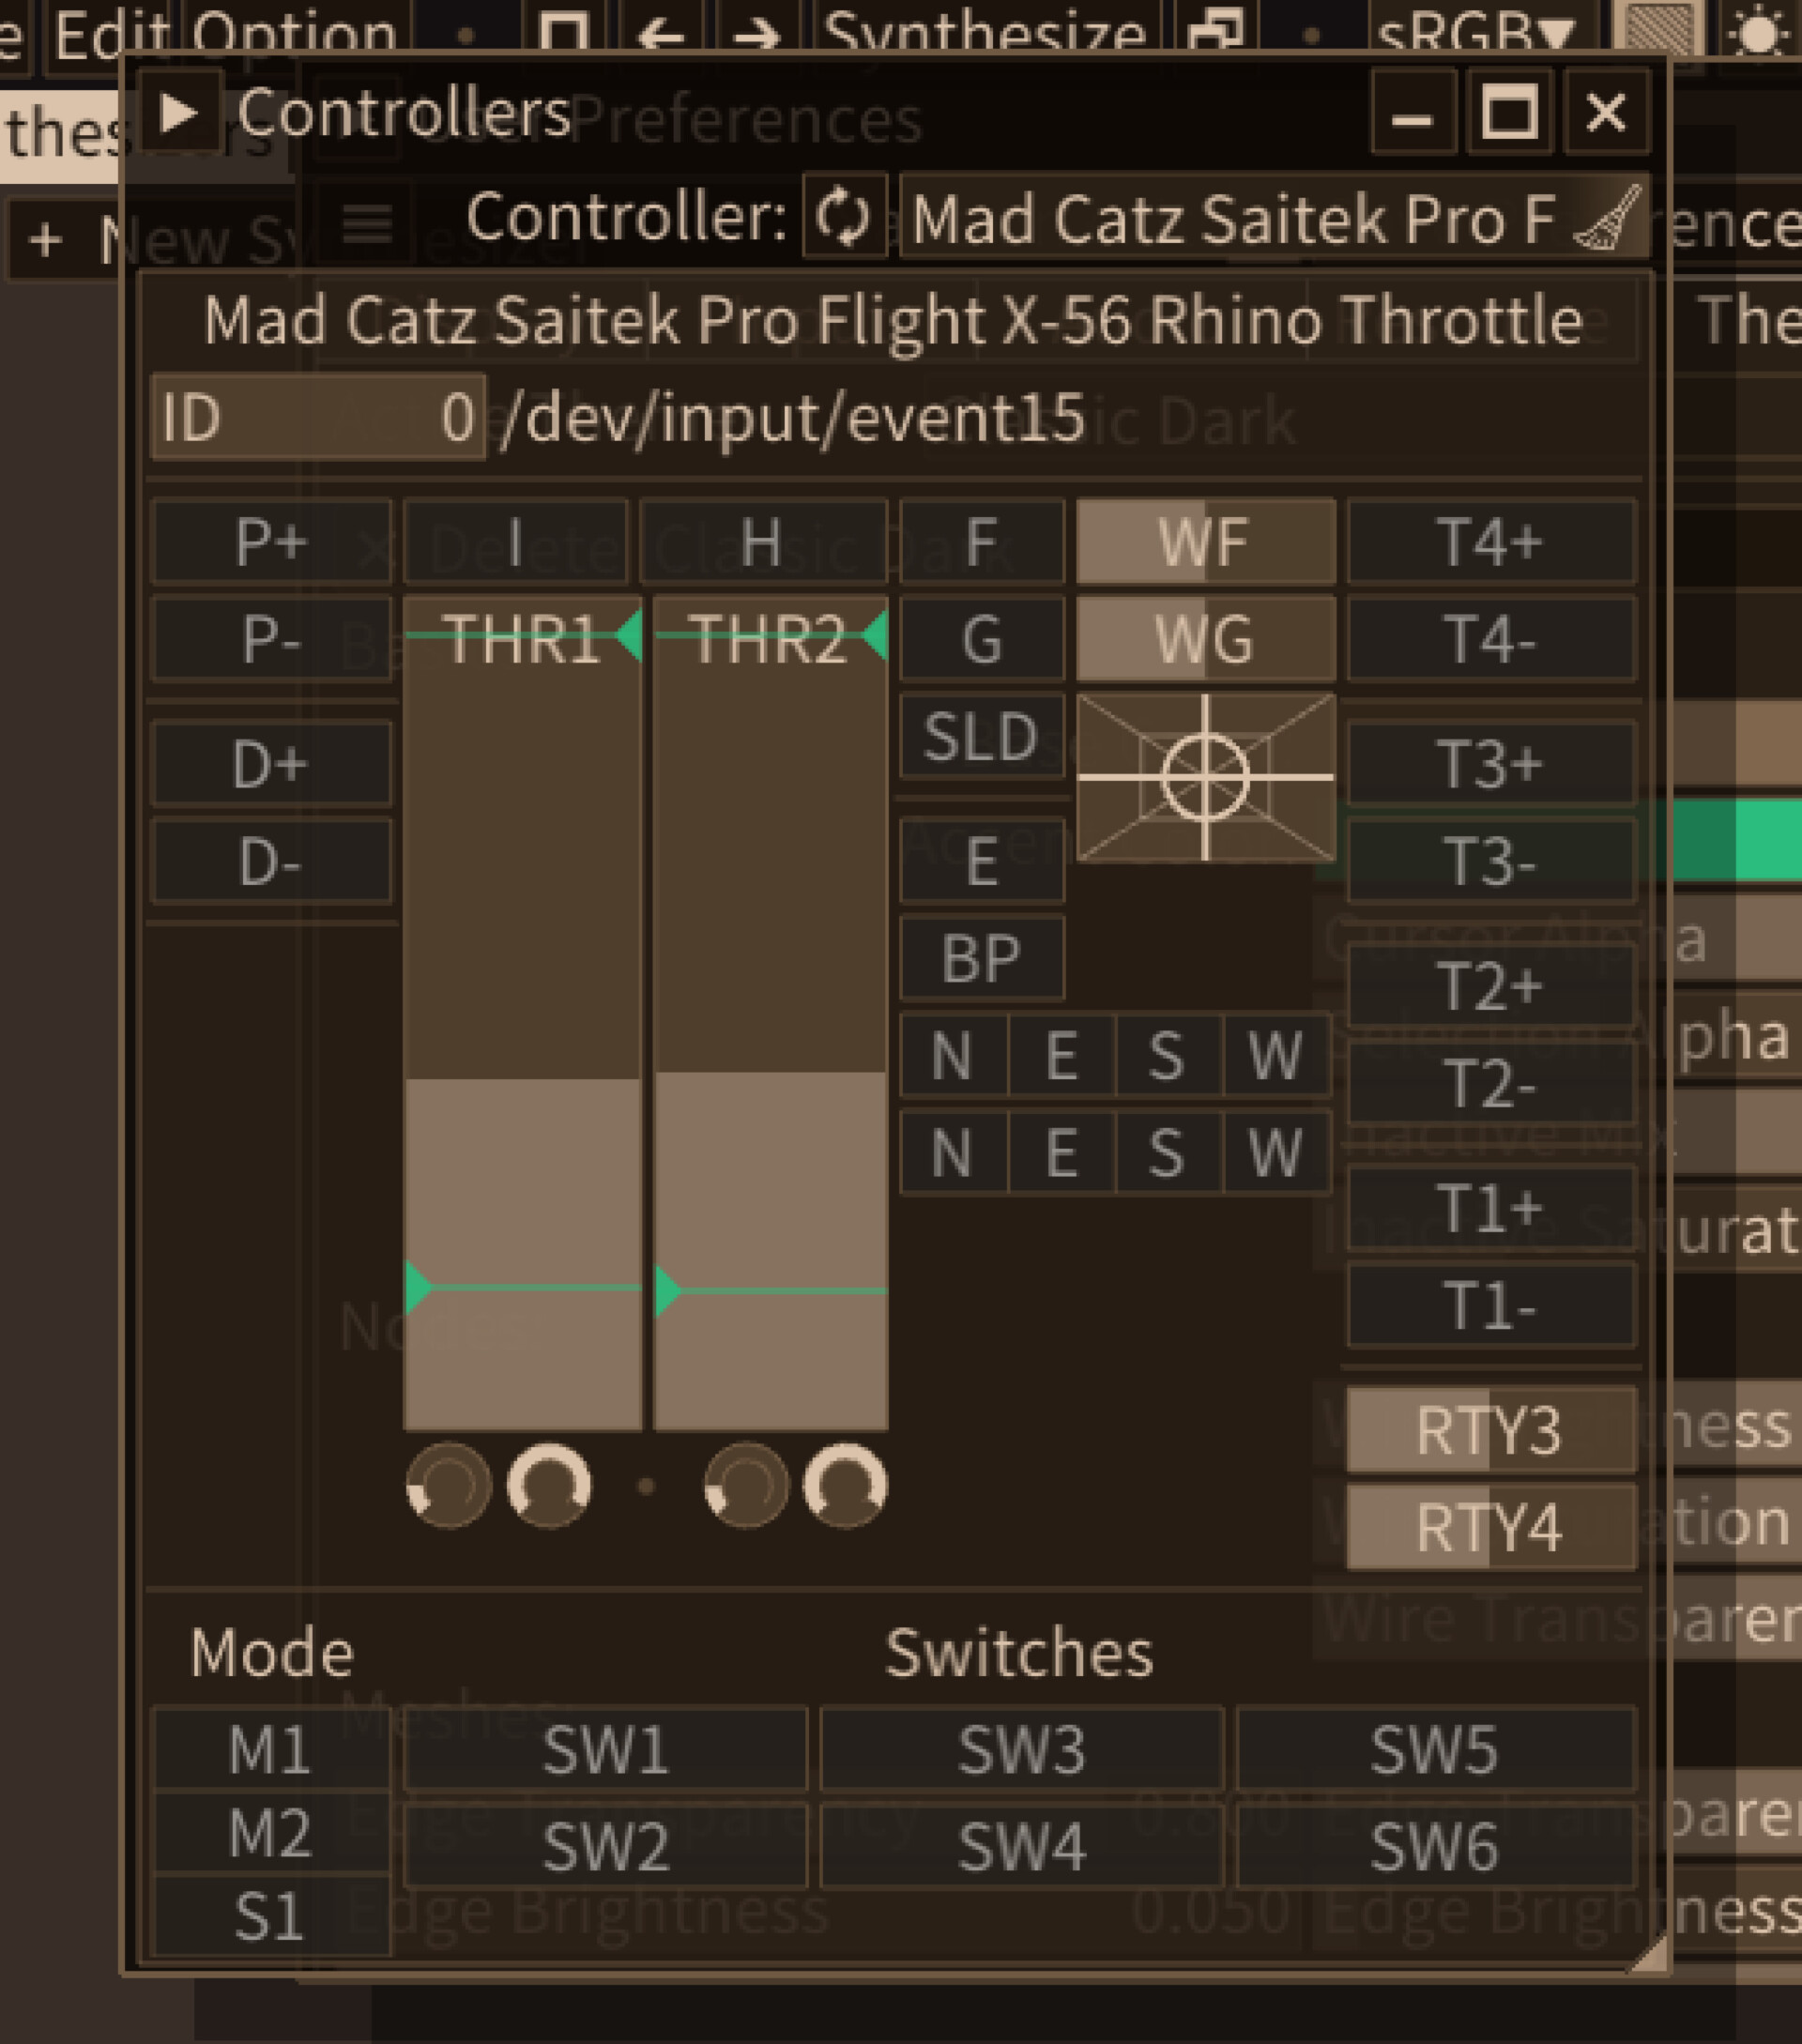
Task: Click switch SW3
Action: pyautogui.click(x=1022, y=1750)
